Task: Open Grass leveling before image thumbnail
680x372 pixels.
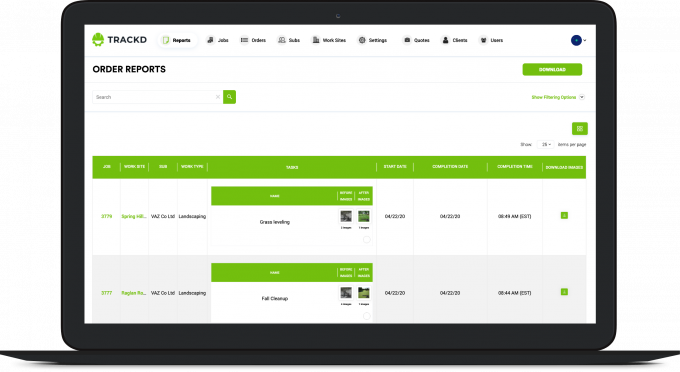Action: pos(346,216)
